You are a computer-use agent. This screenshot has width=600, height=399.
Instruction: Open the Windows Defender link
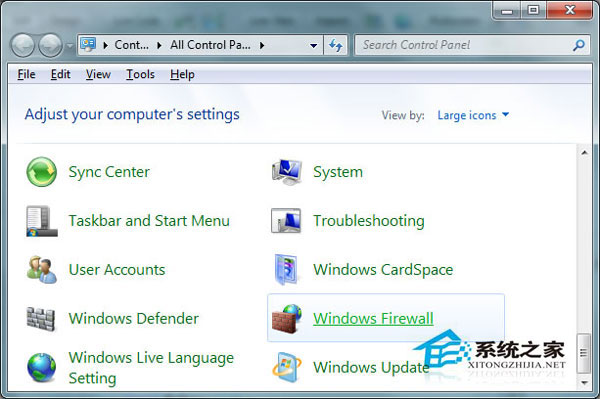coord(134,318)
